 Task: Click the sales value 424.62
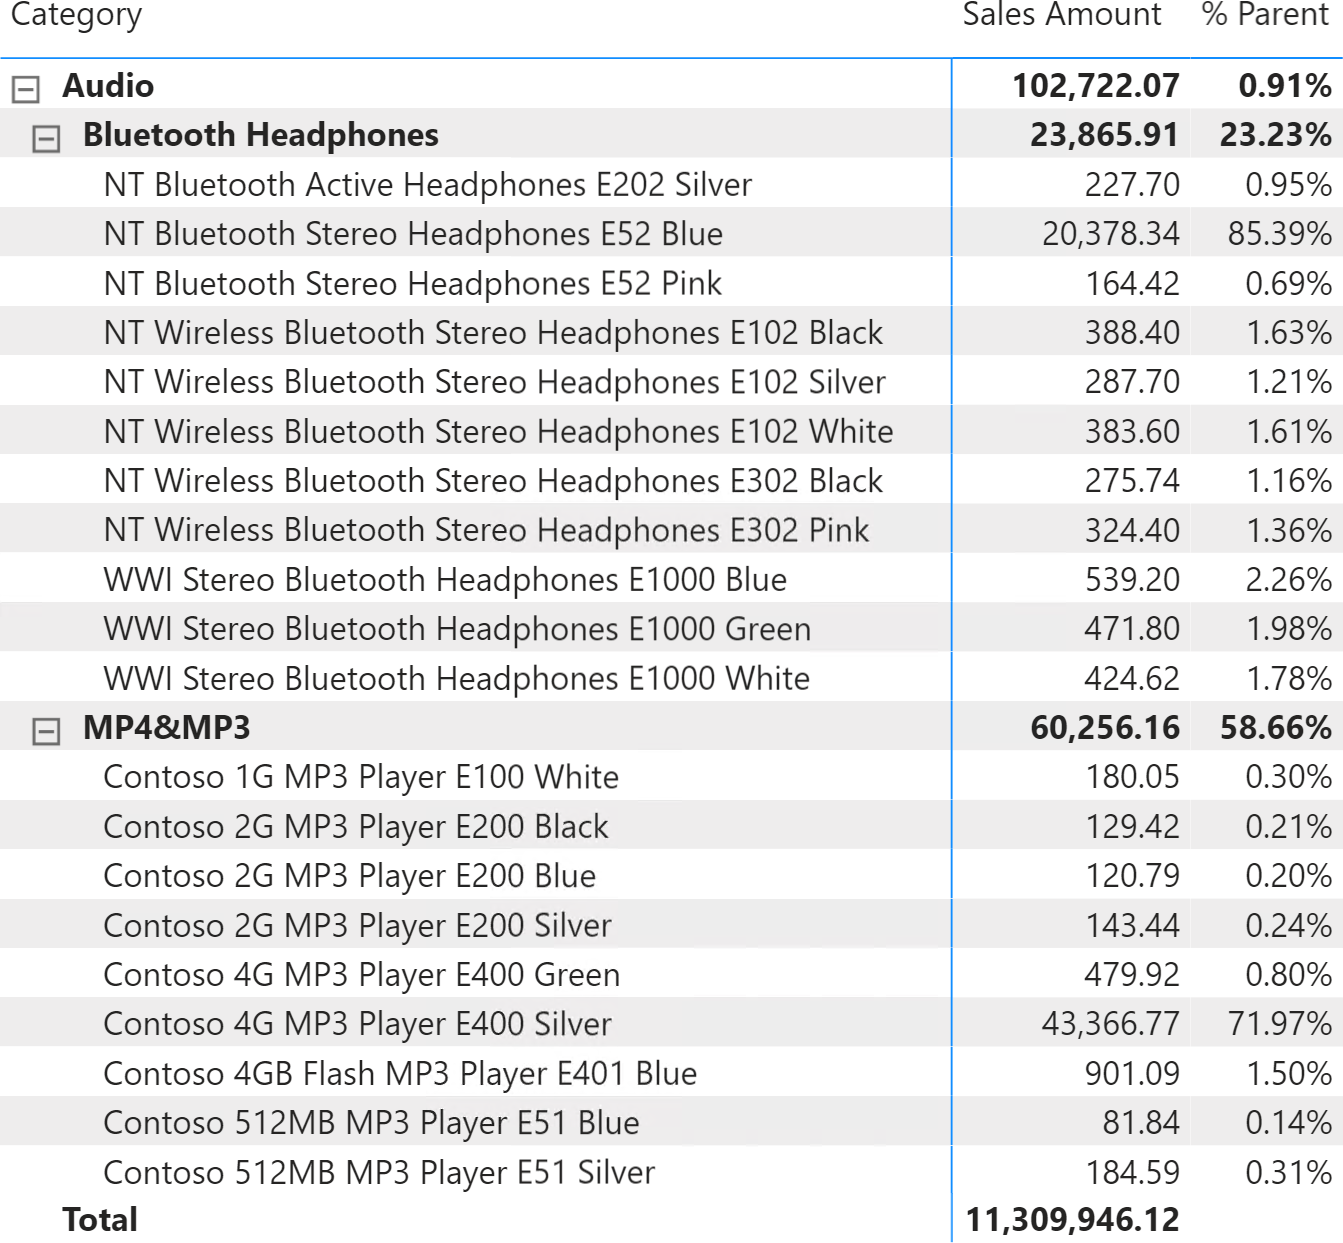coord(1133,678)
